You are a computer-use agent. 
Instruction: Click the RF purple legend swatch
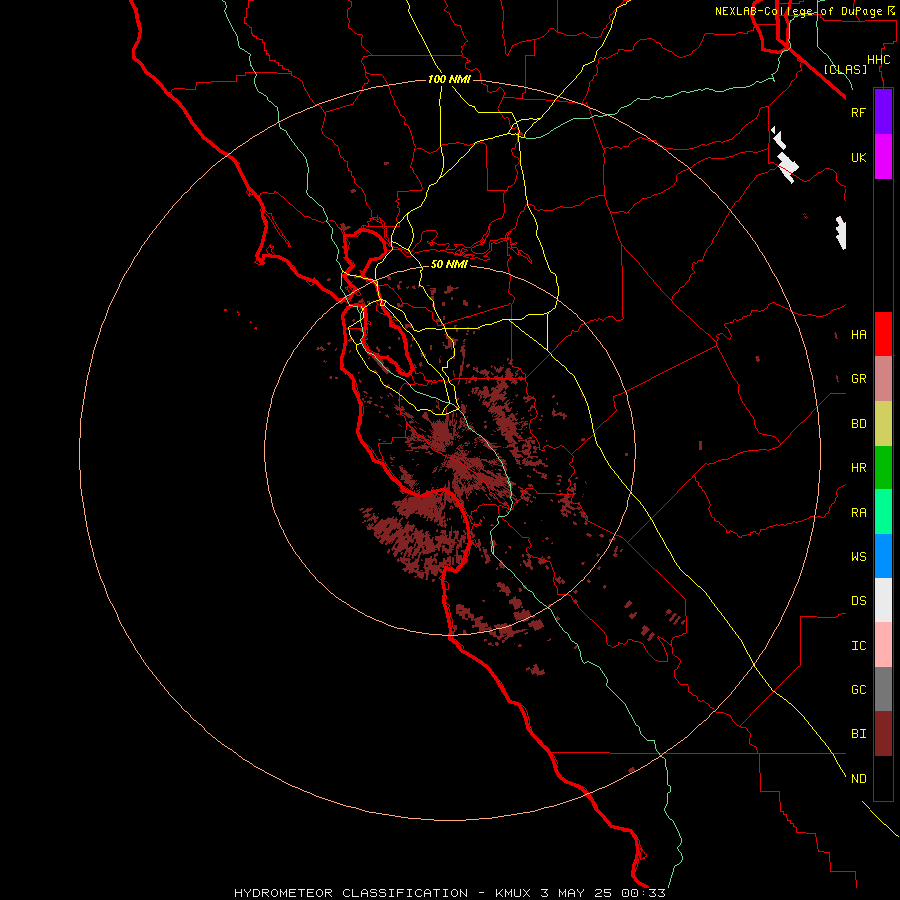click(x=883, y=112)
